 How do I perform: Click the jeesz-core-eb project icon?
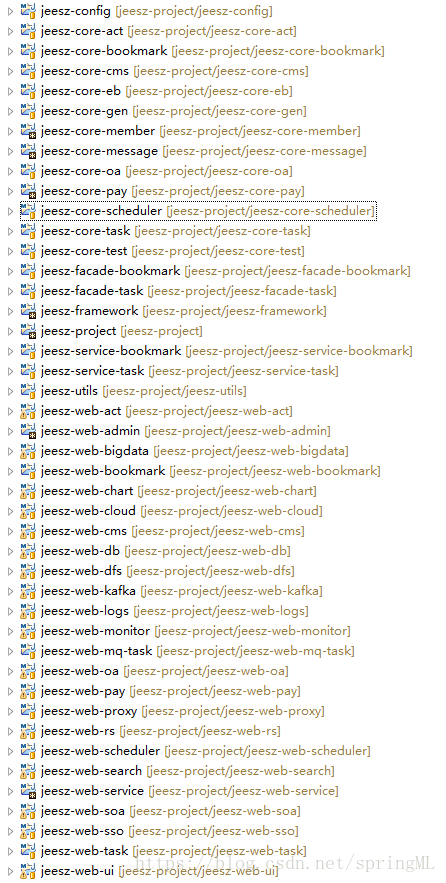28,91
